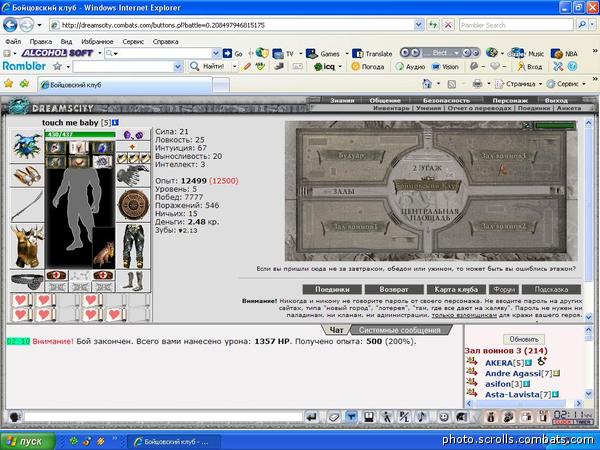600x450 pixels.
Task: Click the golden horned armor slot
Action: (26, 246)
